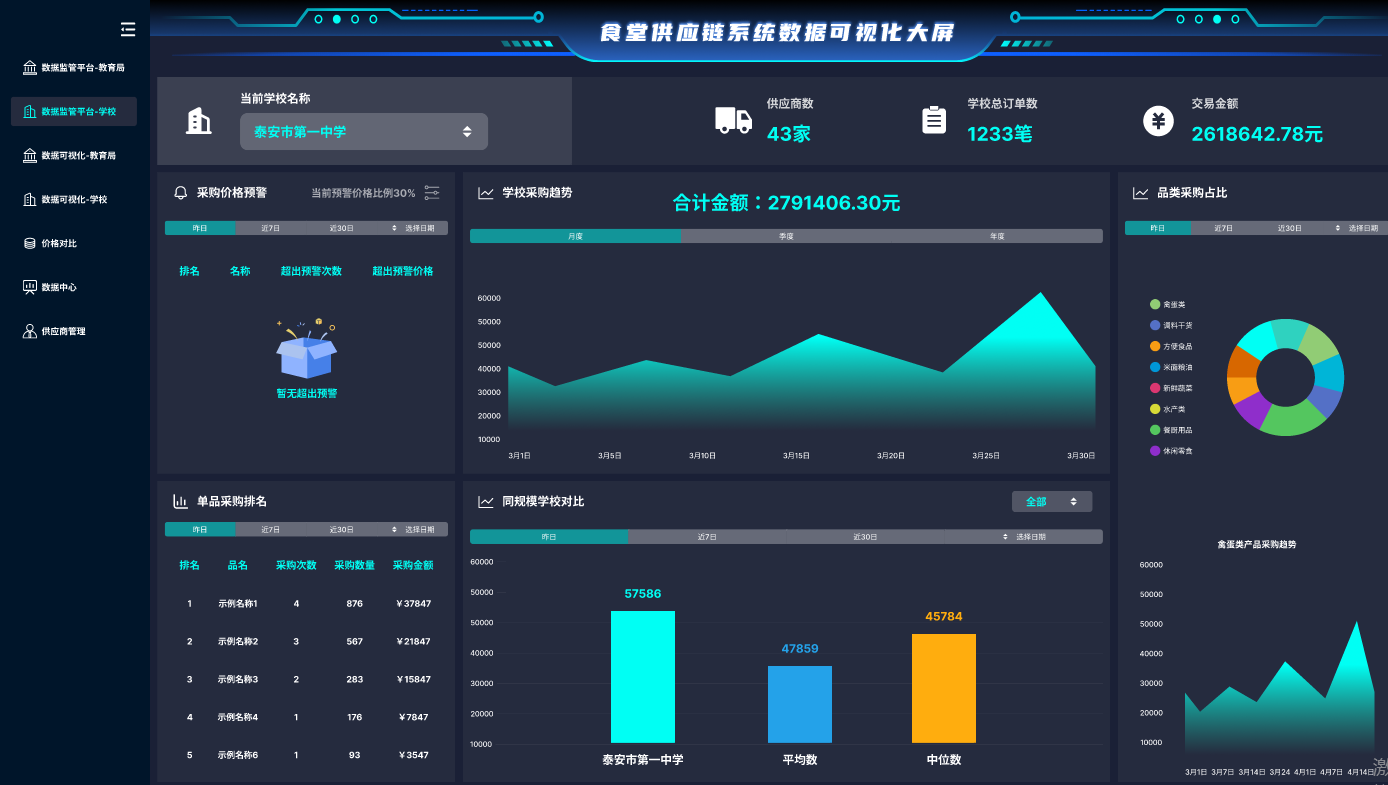Go to 数据可视化-教育局 in the sidebar
1388x785 pixels.
pos(78,156)
